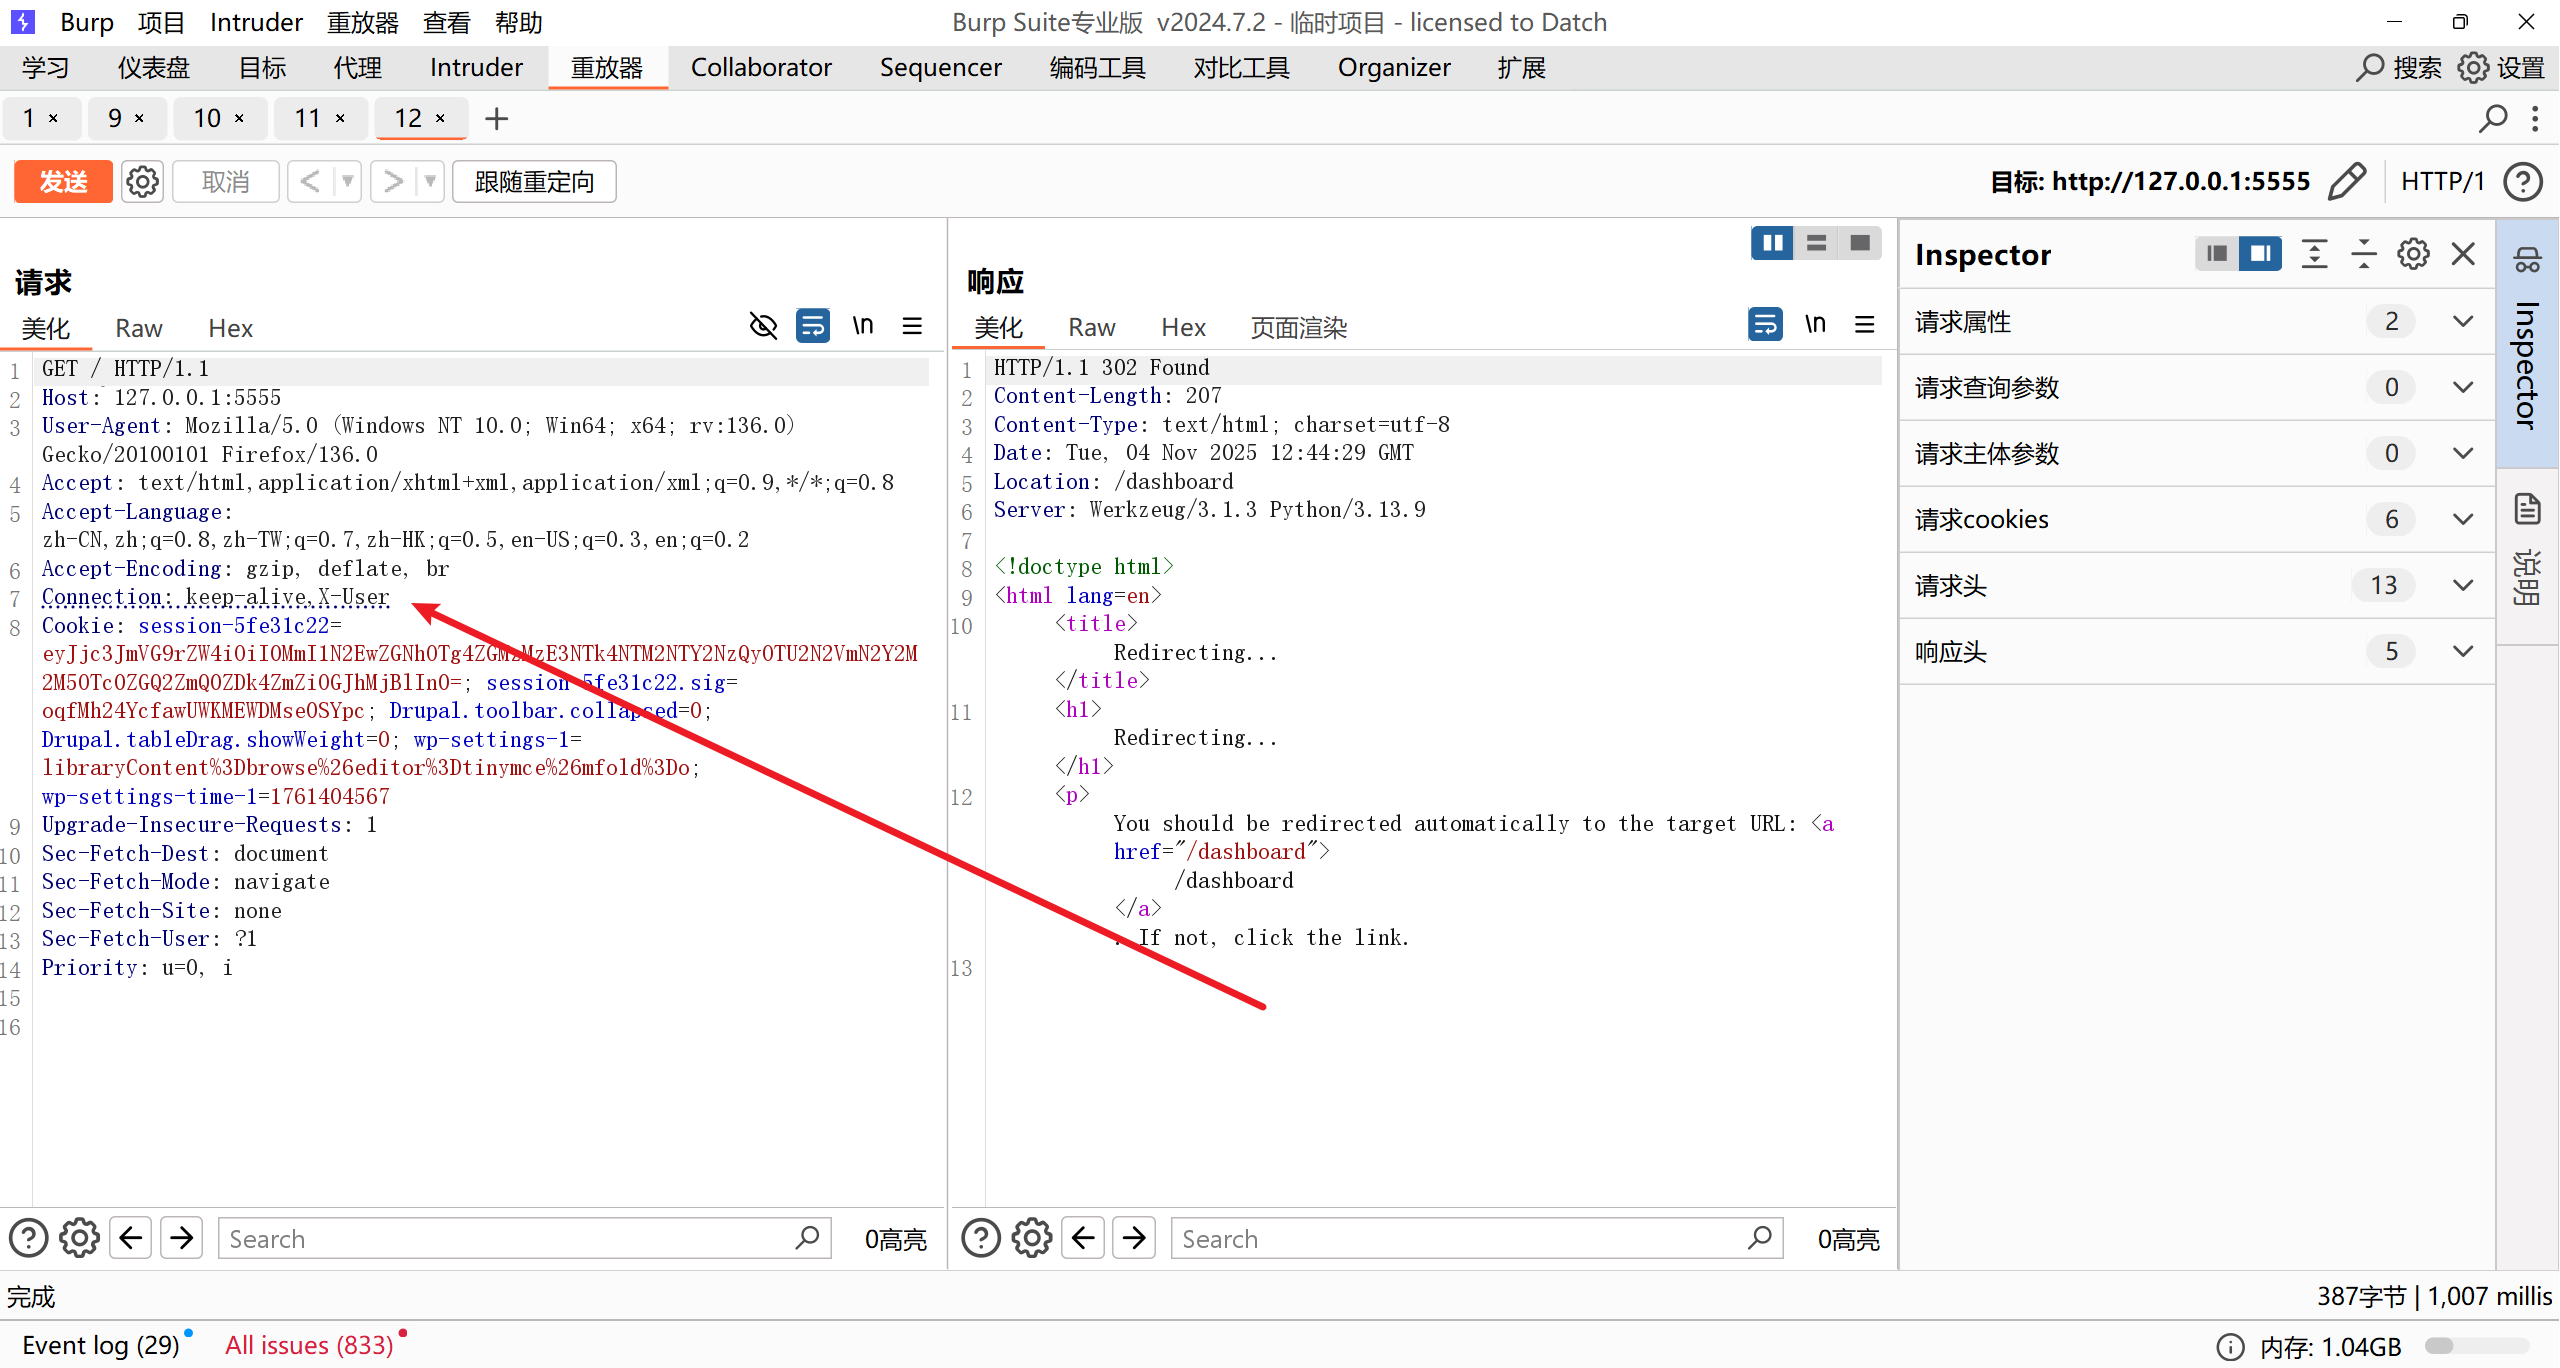The image size is (2560, 1368).
Task: Expand the 请求cookies section in Inspector
Action: [2463, 519]
